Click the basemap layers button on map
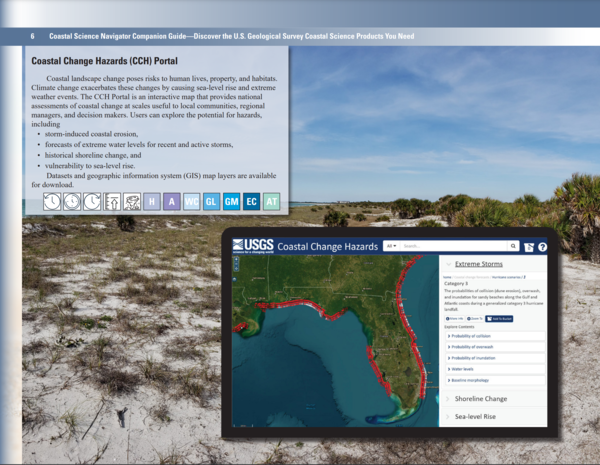 coord(235,279)
